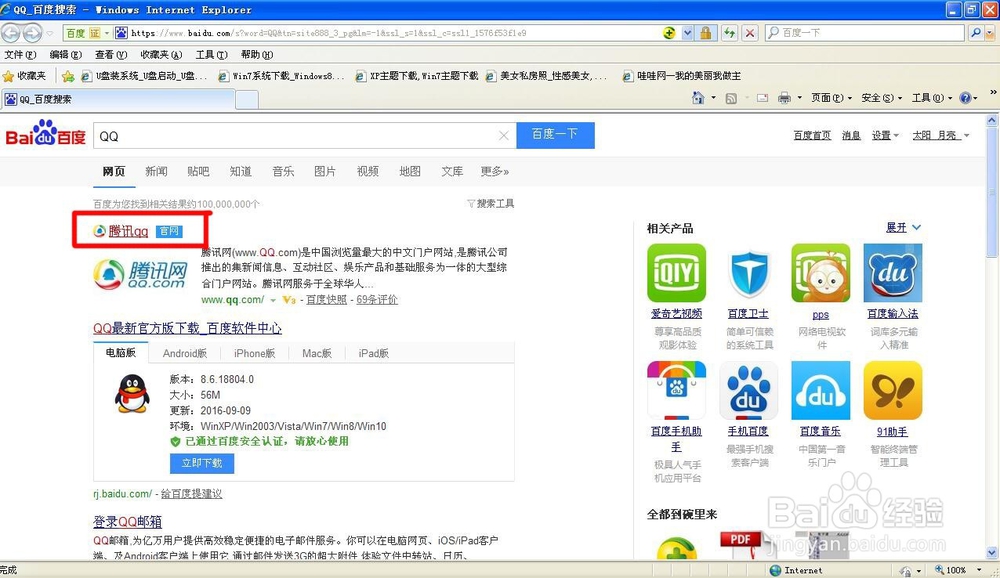Select the Android版 download tab
The image size is (1000, 578).
click(x=184, y=353)
